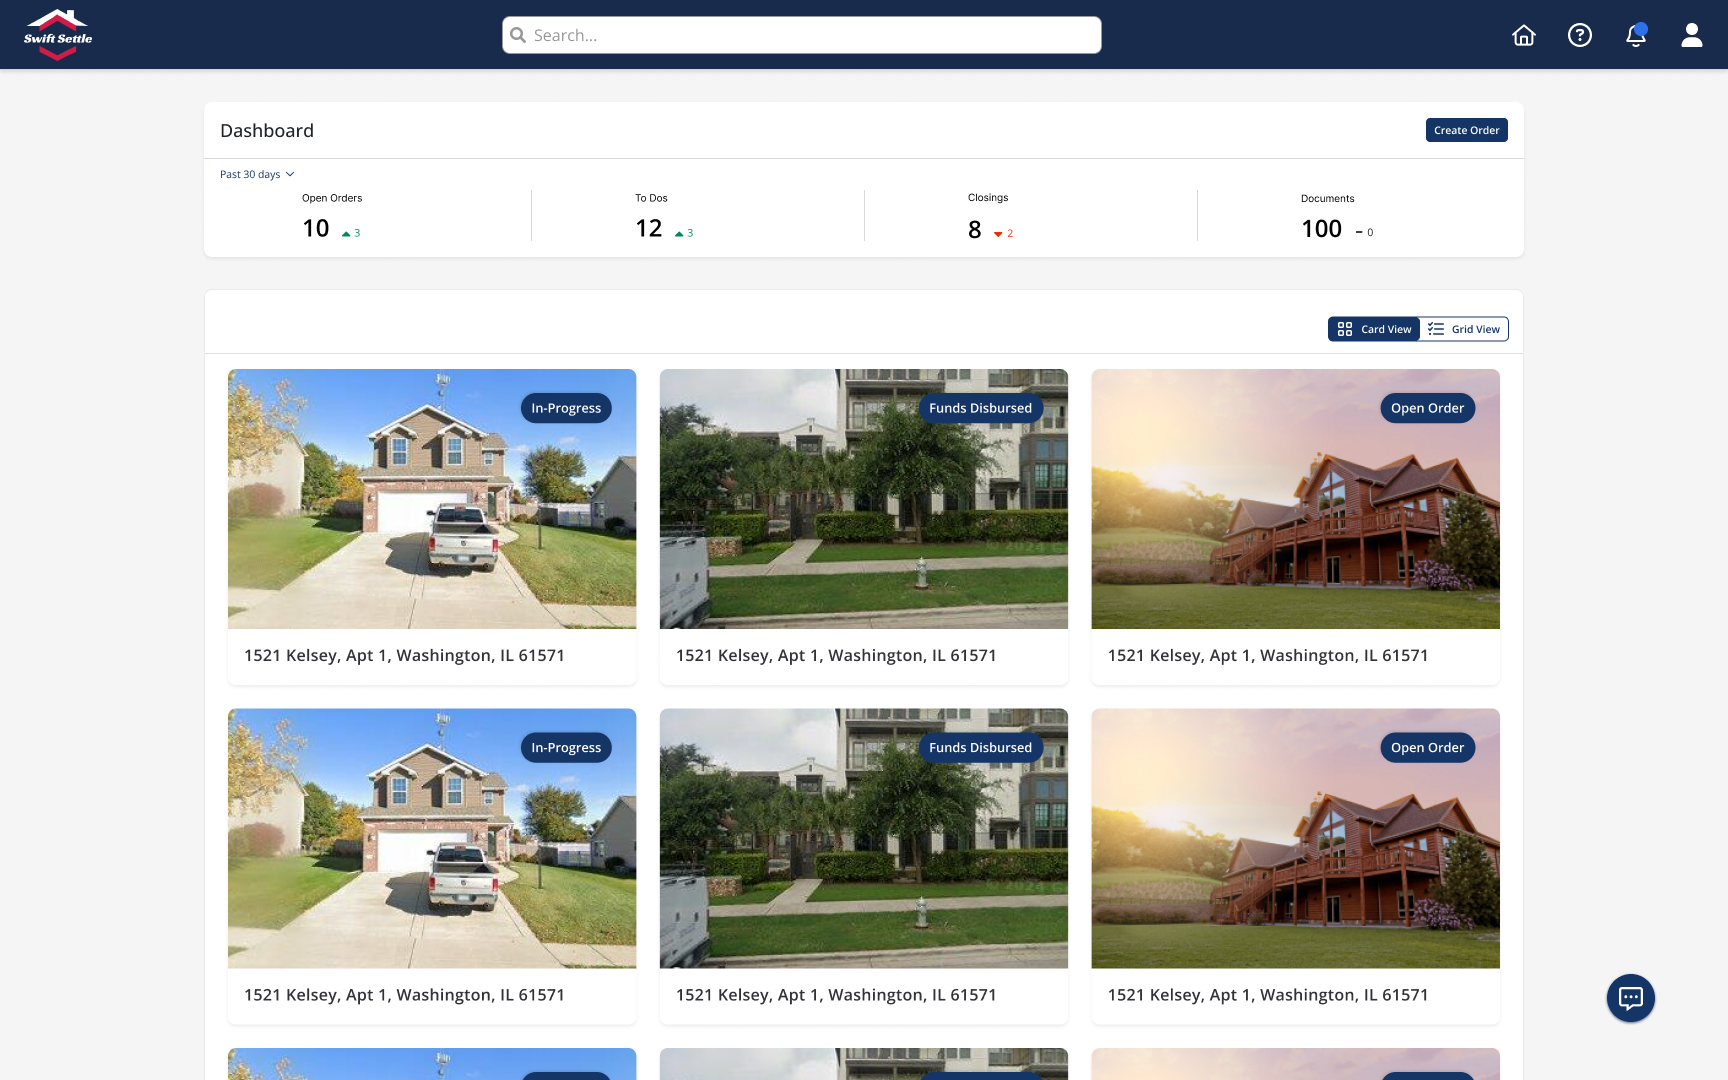1728x1080 pixels.
Task: Open second-row Funds Disbursed property photo
Action: [864, 838]
